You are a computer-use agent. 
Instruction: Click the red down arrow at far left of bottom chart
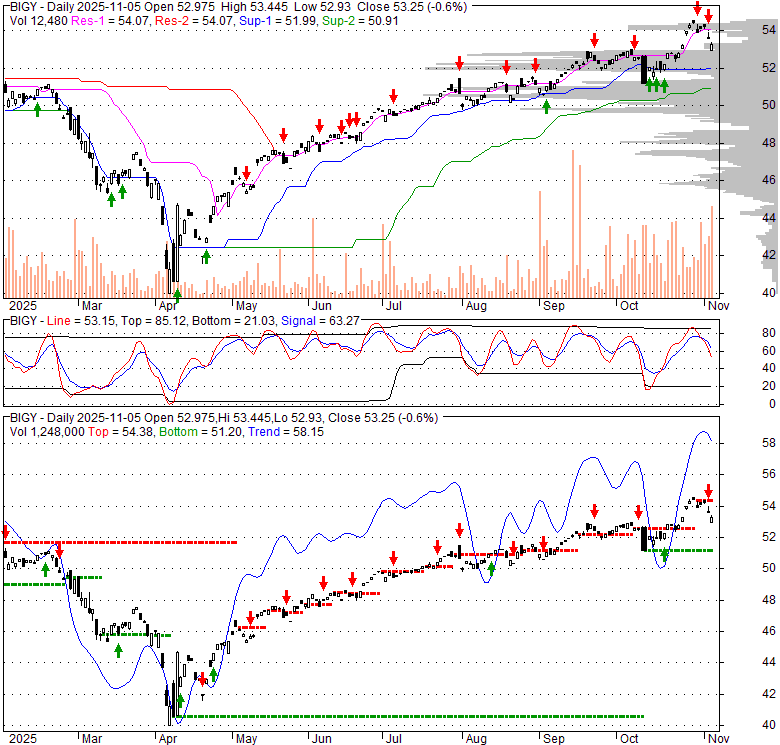click(x=5, y=531)
